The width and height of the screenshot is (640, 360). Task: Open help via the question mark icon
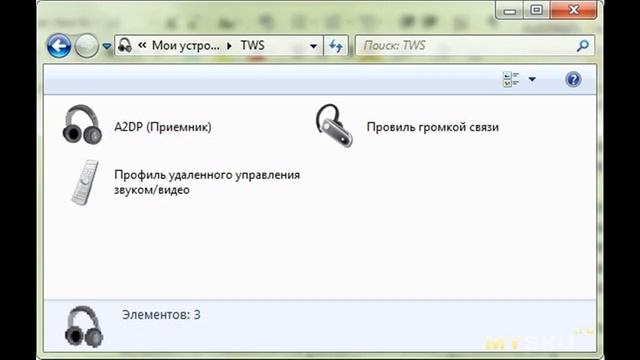tap(573, 79)
